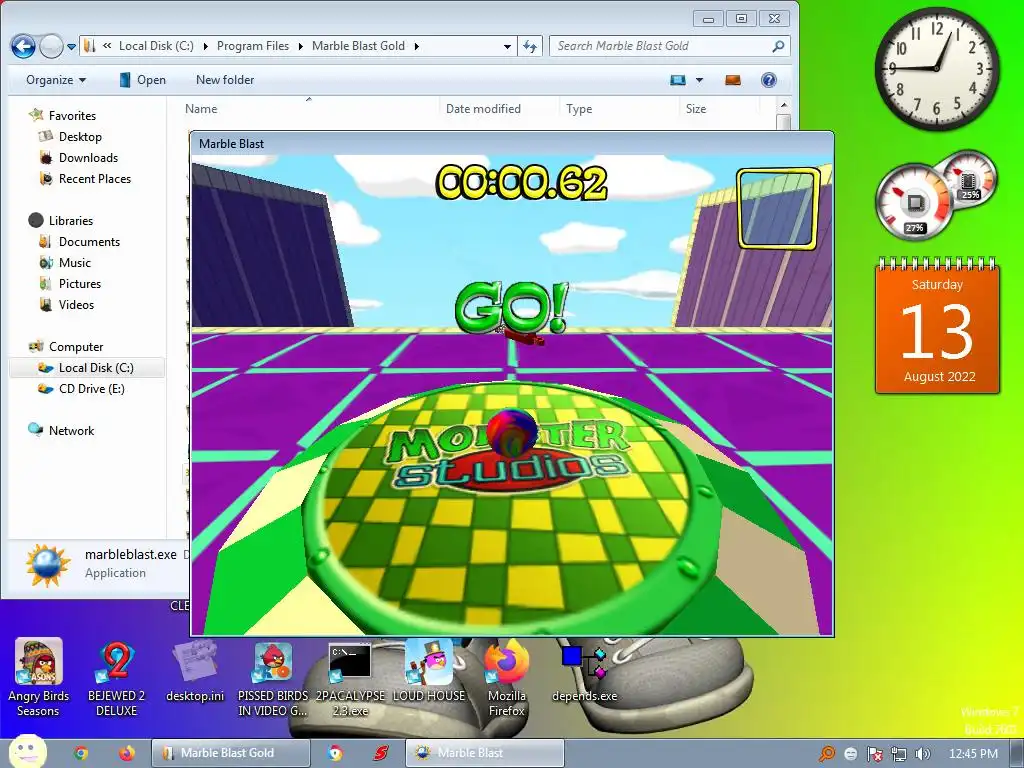Open the Videos library

click(x=67, y=304)
